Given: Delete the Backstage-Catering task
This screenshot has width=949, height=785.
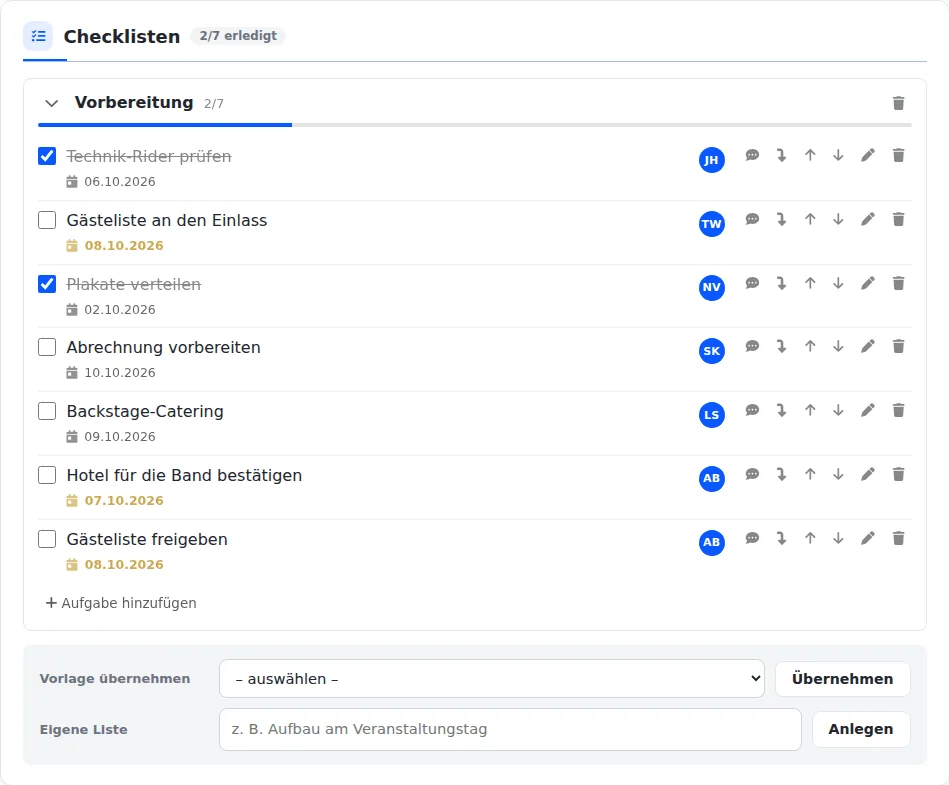Looking at the screenshot, I should 899,410.
